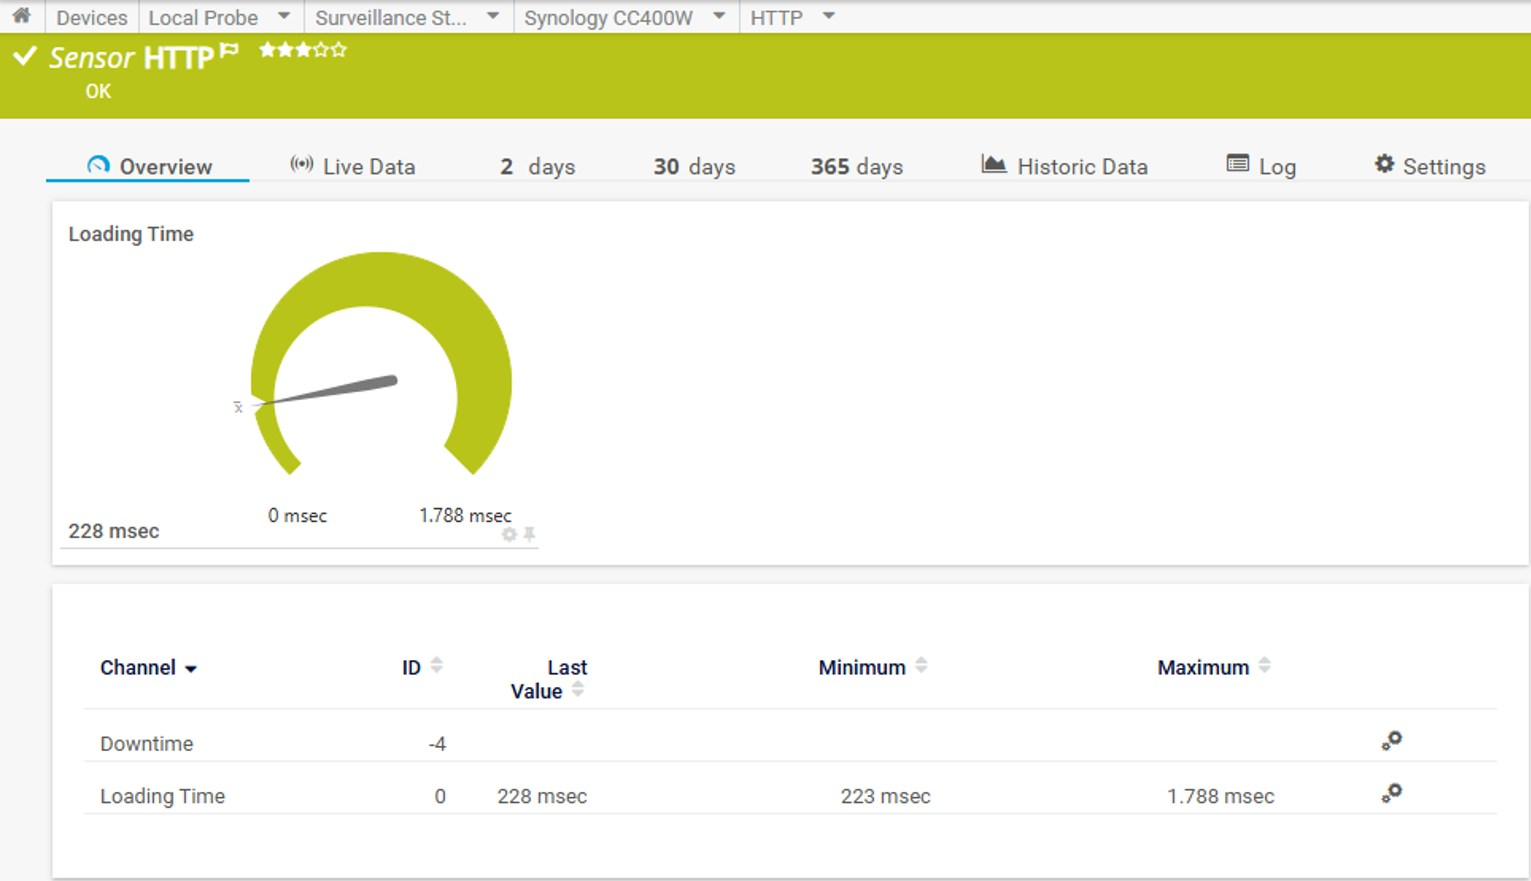Open Loading Time channel settings gears icon
Viewport: 1531px width, 881px height.
(1391, 793)
